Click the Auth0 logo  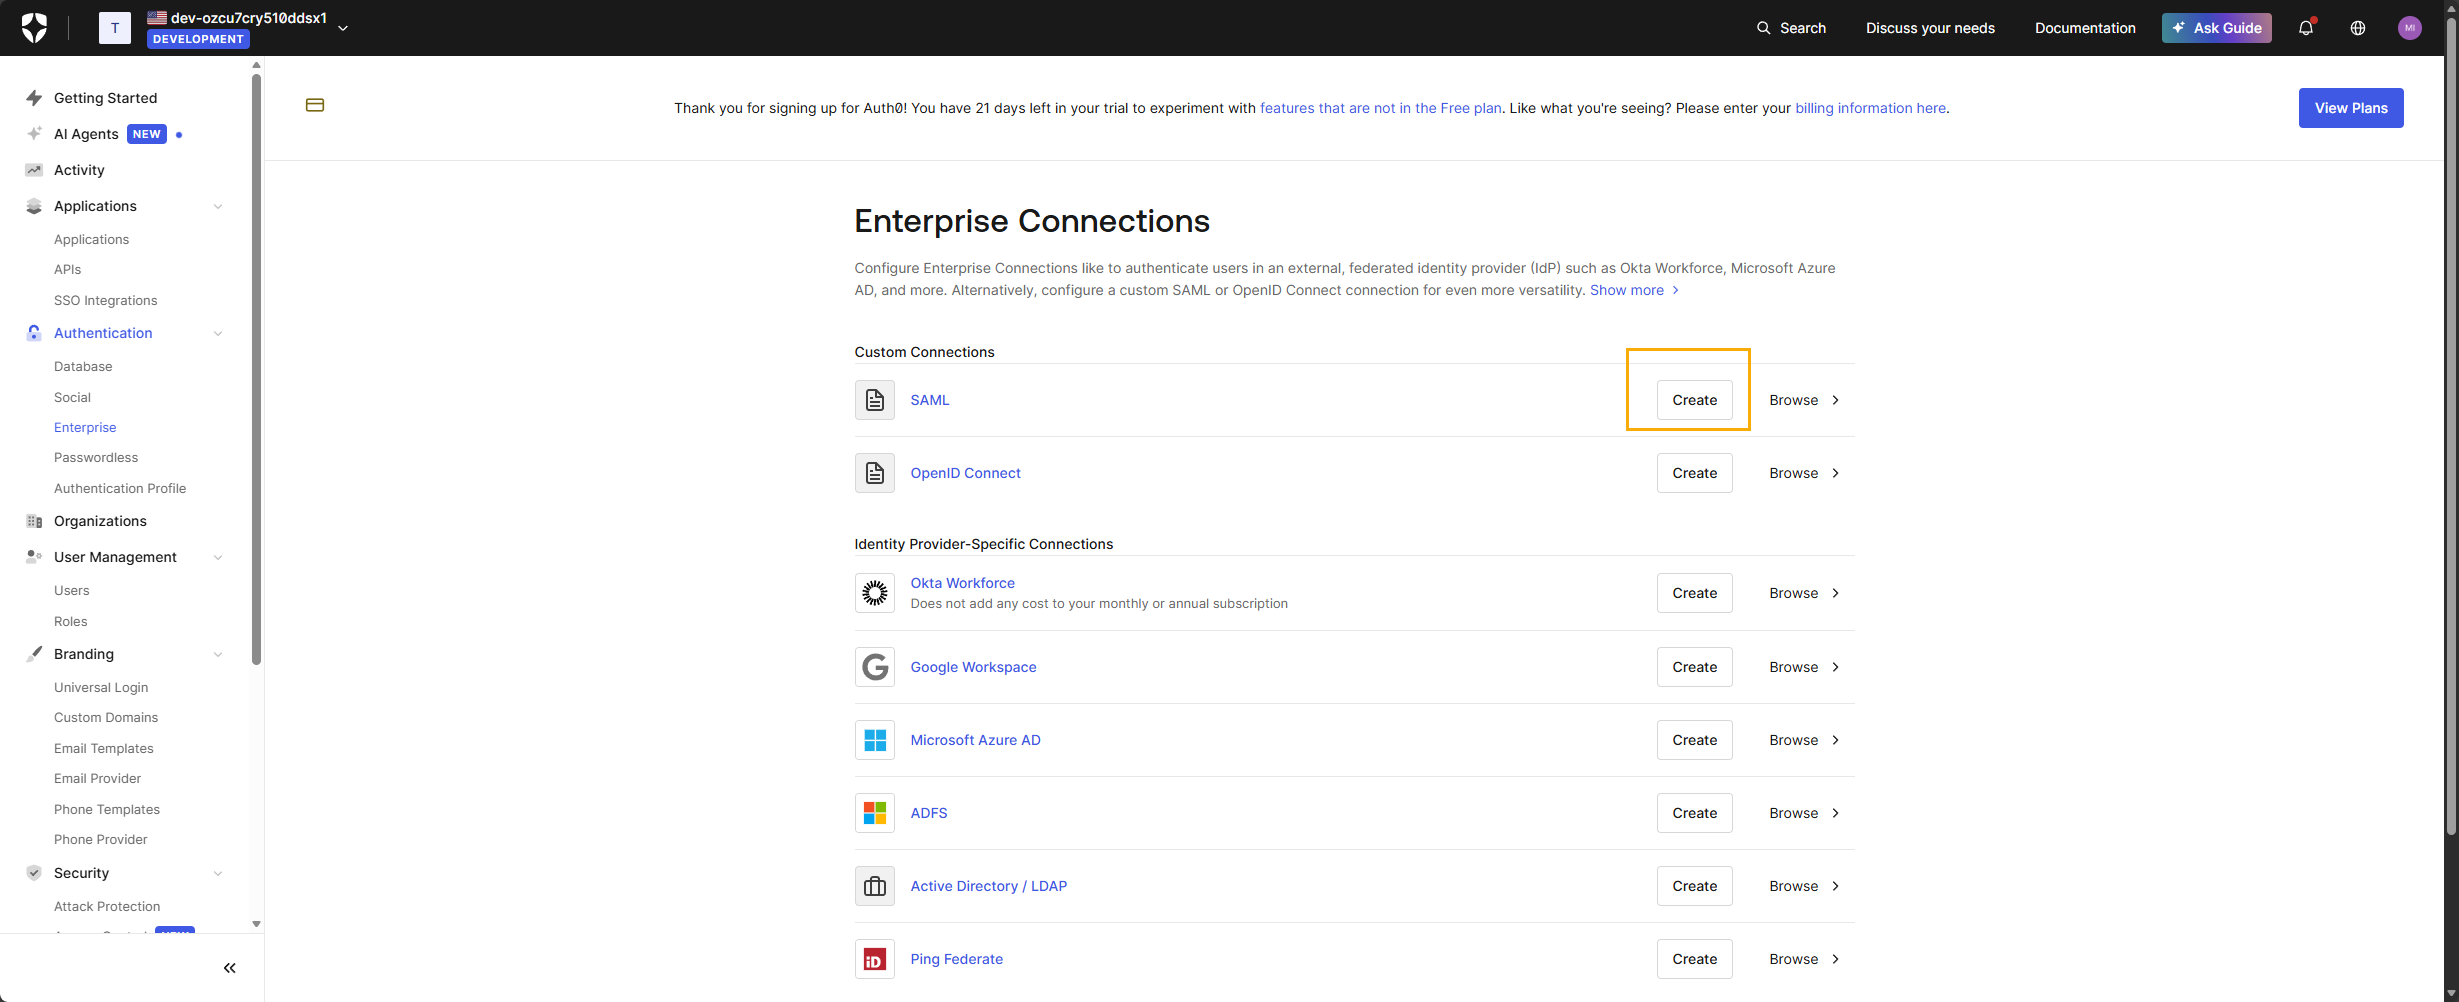coord(33,27)
